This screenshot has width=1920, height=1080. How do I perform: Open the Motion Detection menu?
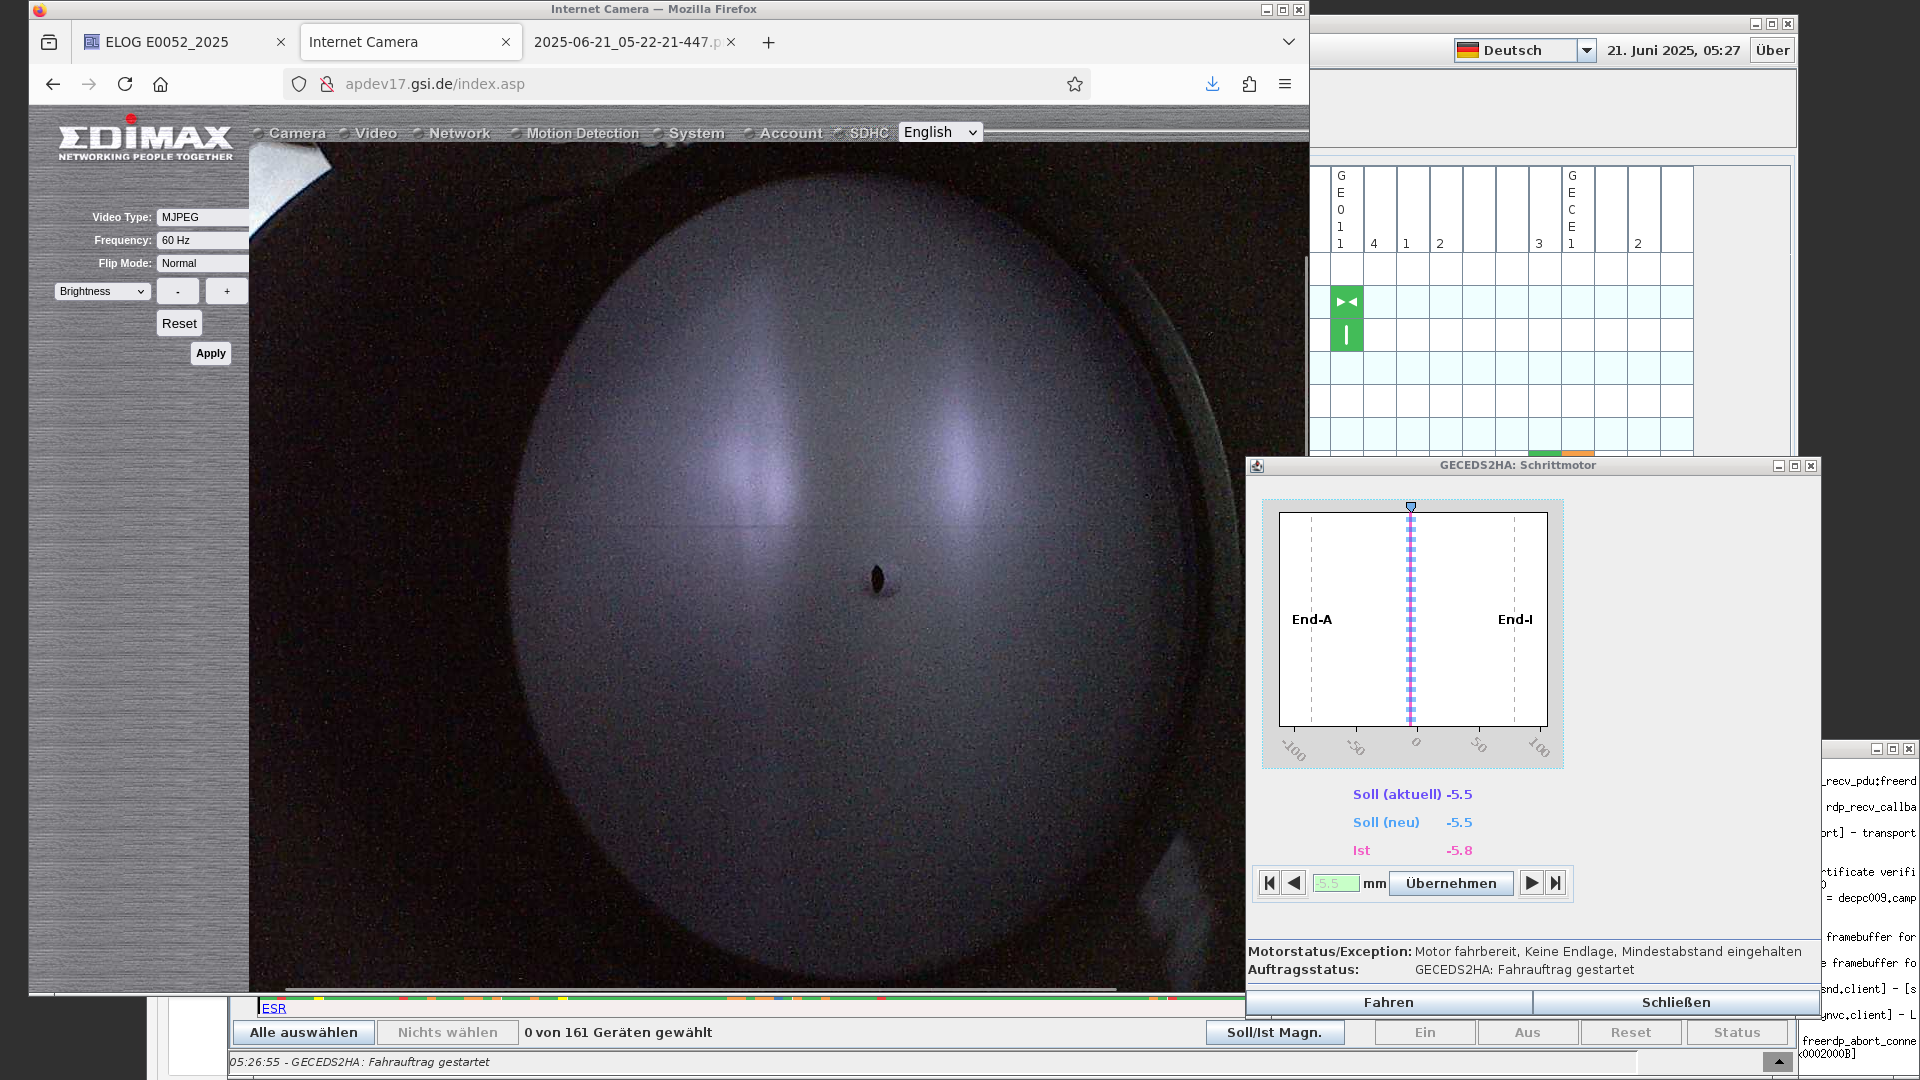coord(582,133)
